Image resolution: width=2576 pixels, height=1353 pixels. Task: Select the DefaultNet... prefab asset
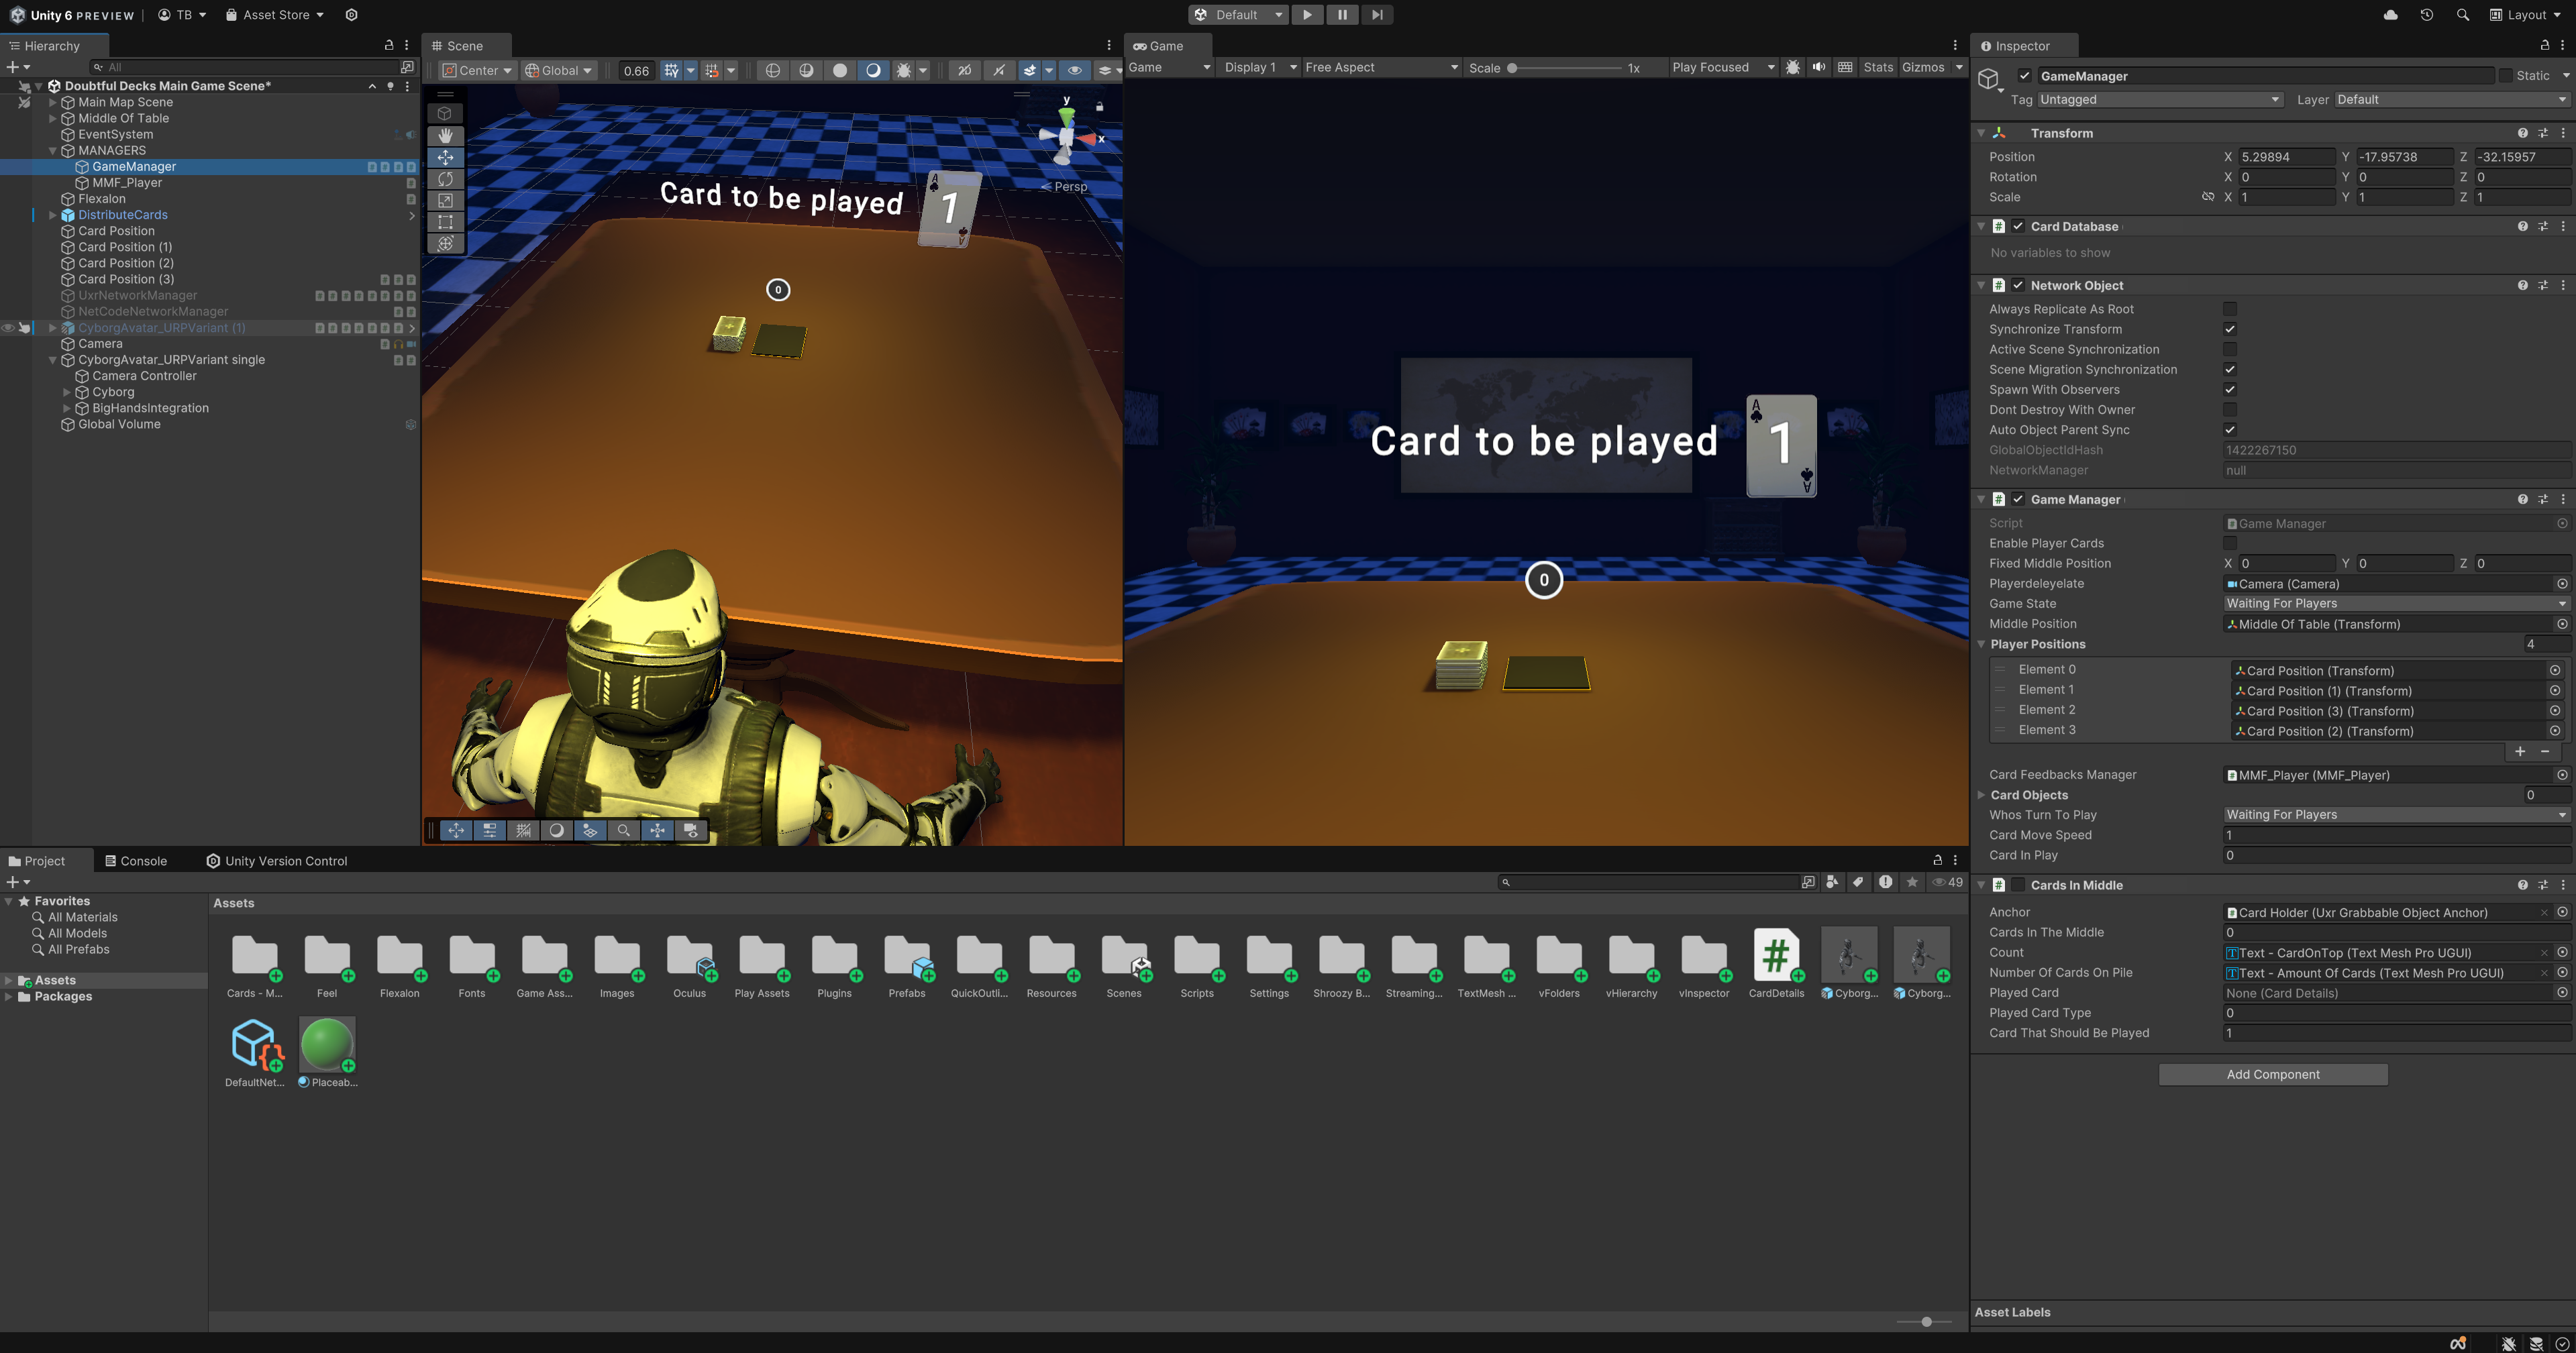coord(255,1052)
